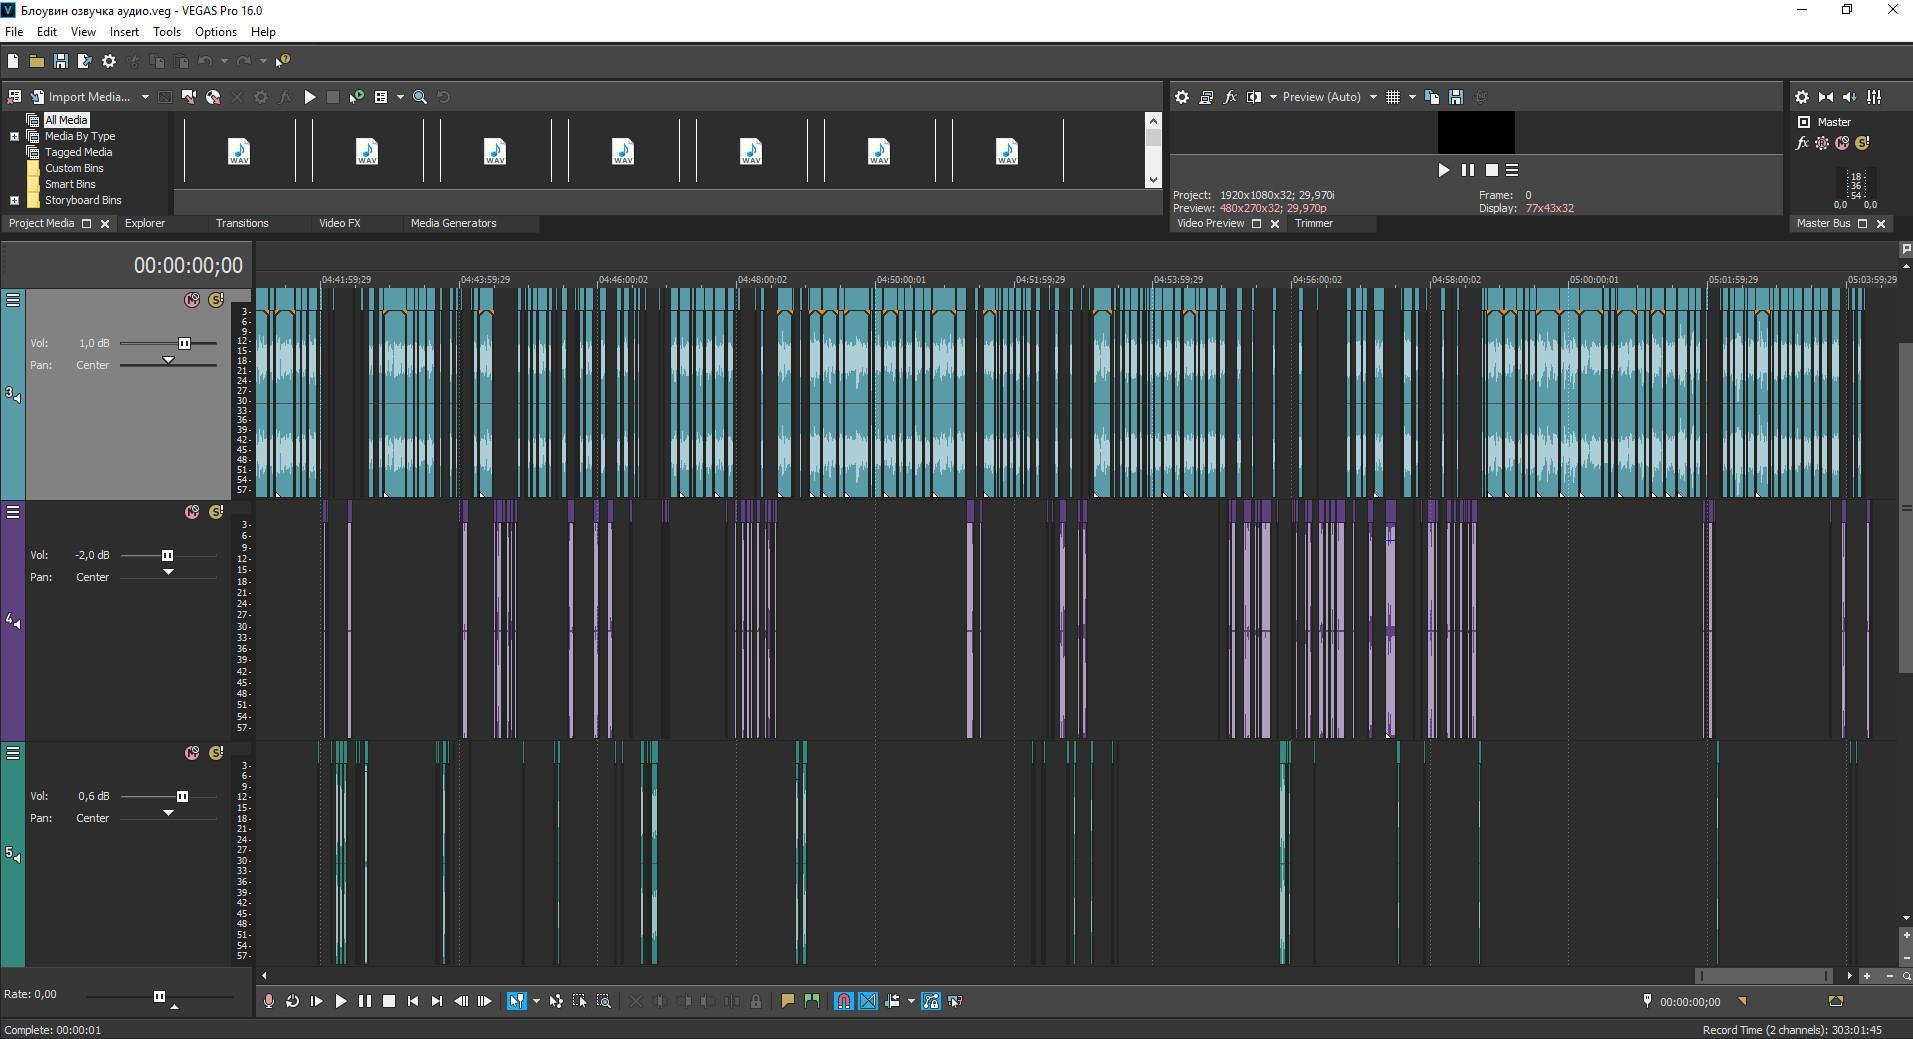Screen dimensions: 1913x1039
Task: Select the Zoom Edit tool in transport bar
Action: [604, 1001]
